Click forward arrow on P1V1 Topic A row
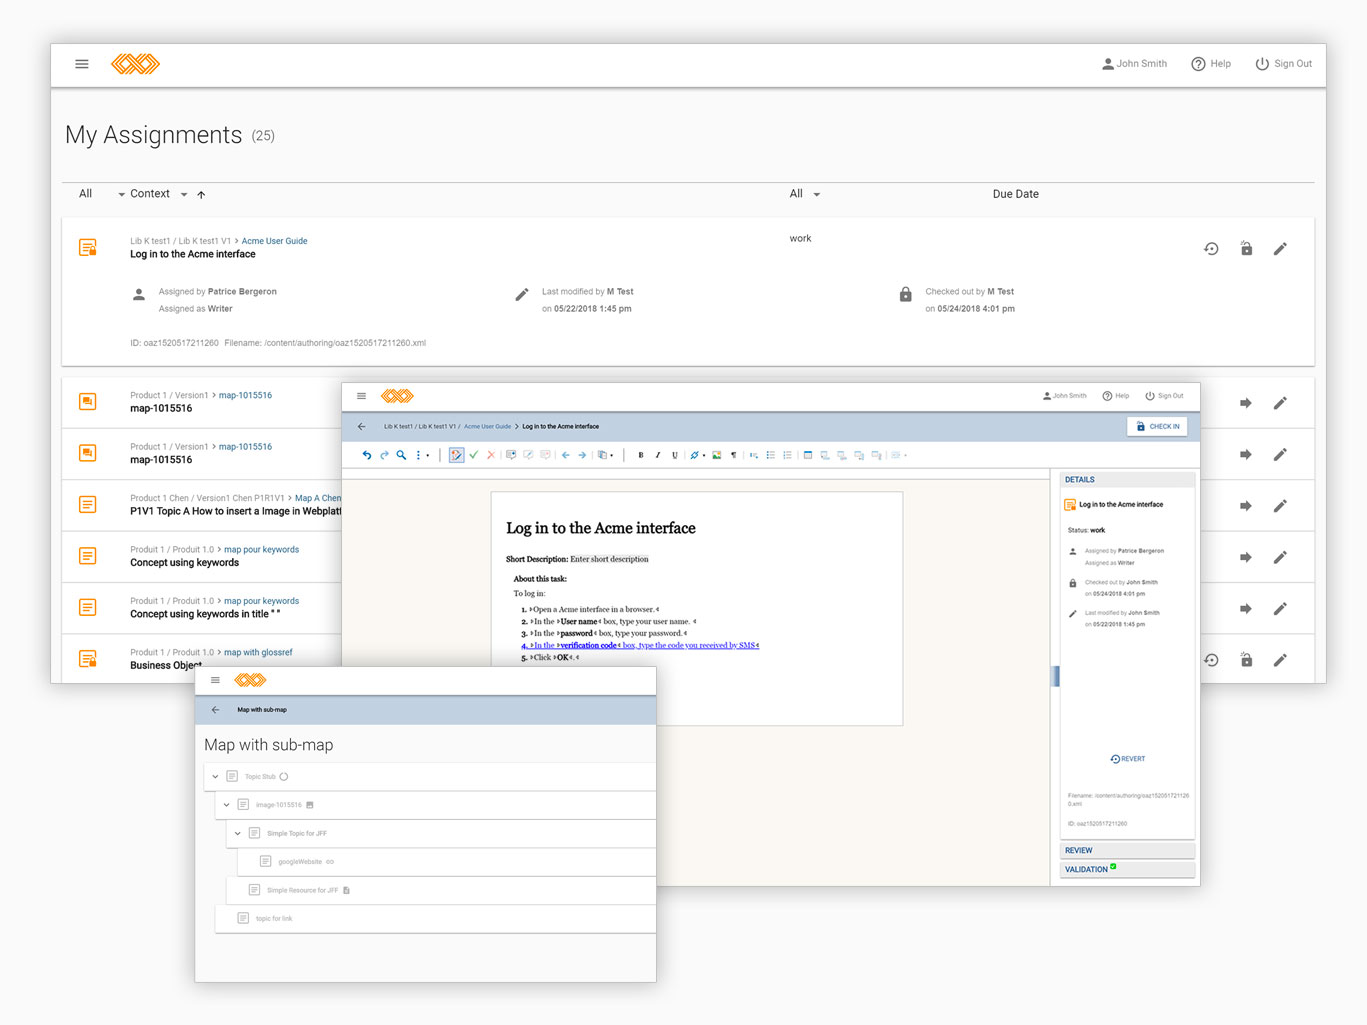 tap(1246, 506)
